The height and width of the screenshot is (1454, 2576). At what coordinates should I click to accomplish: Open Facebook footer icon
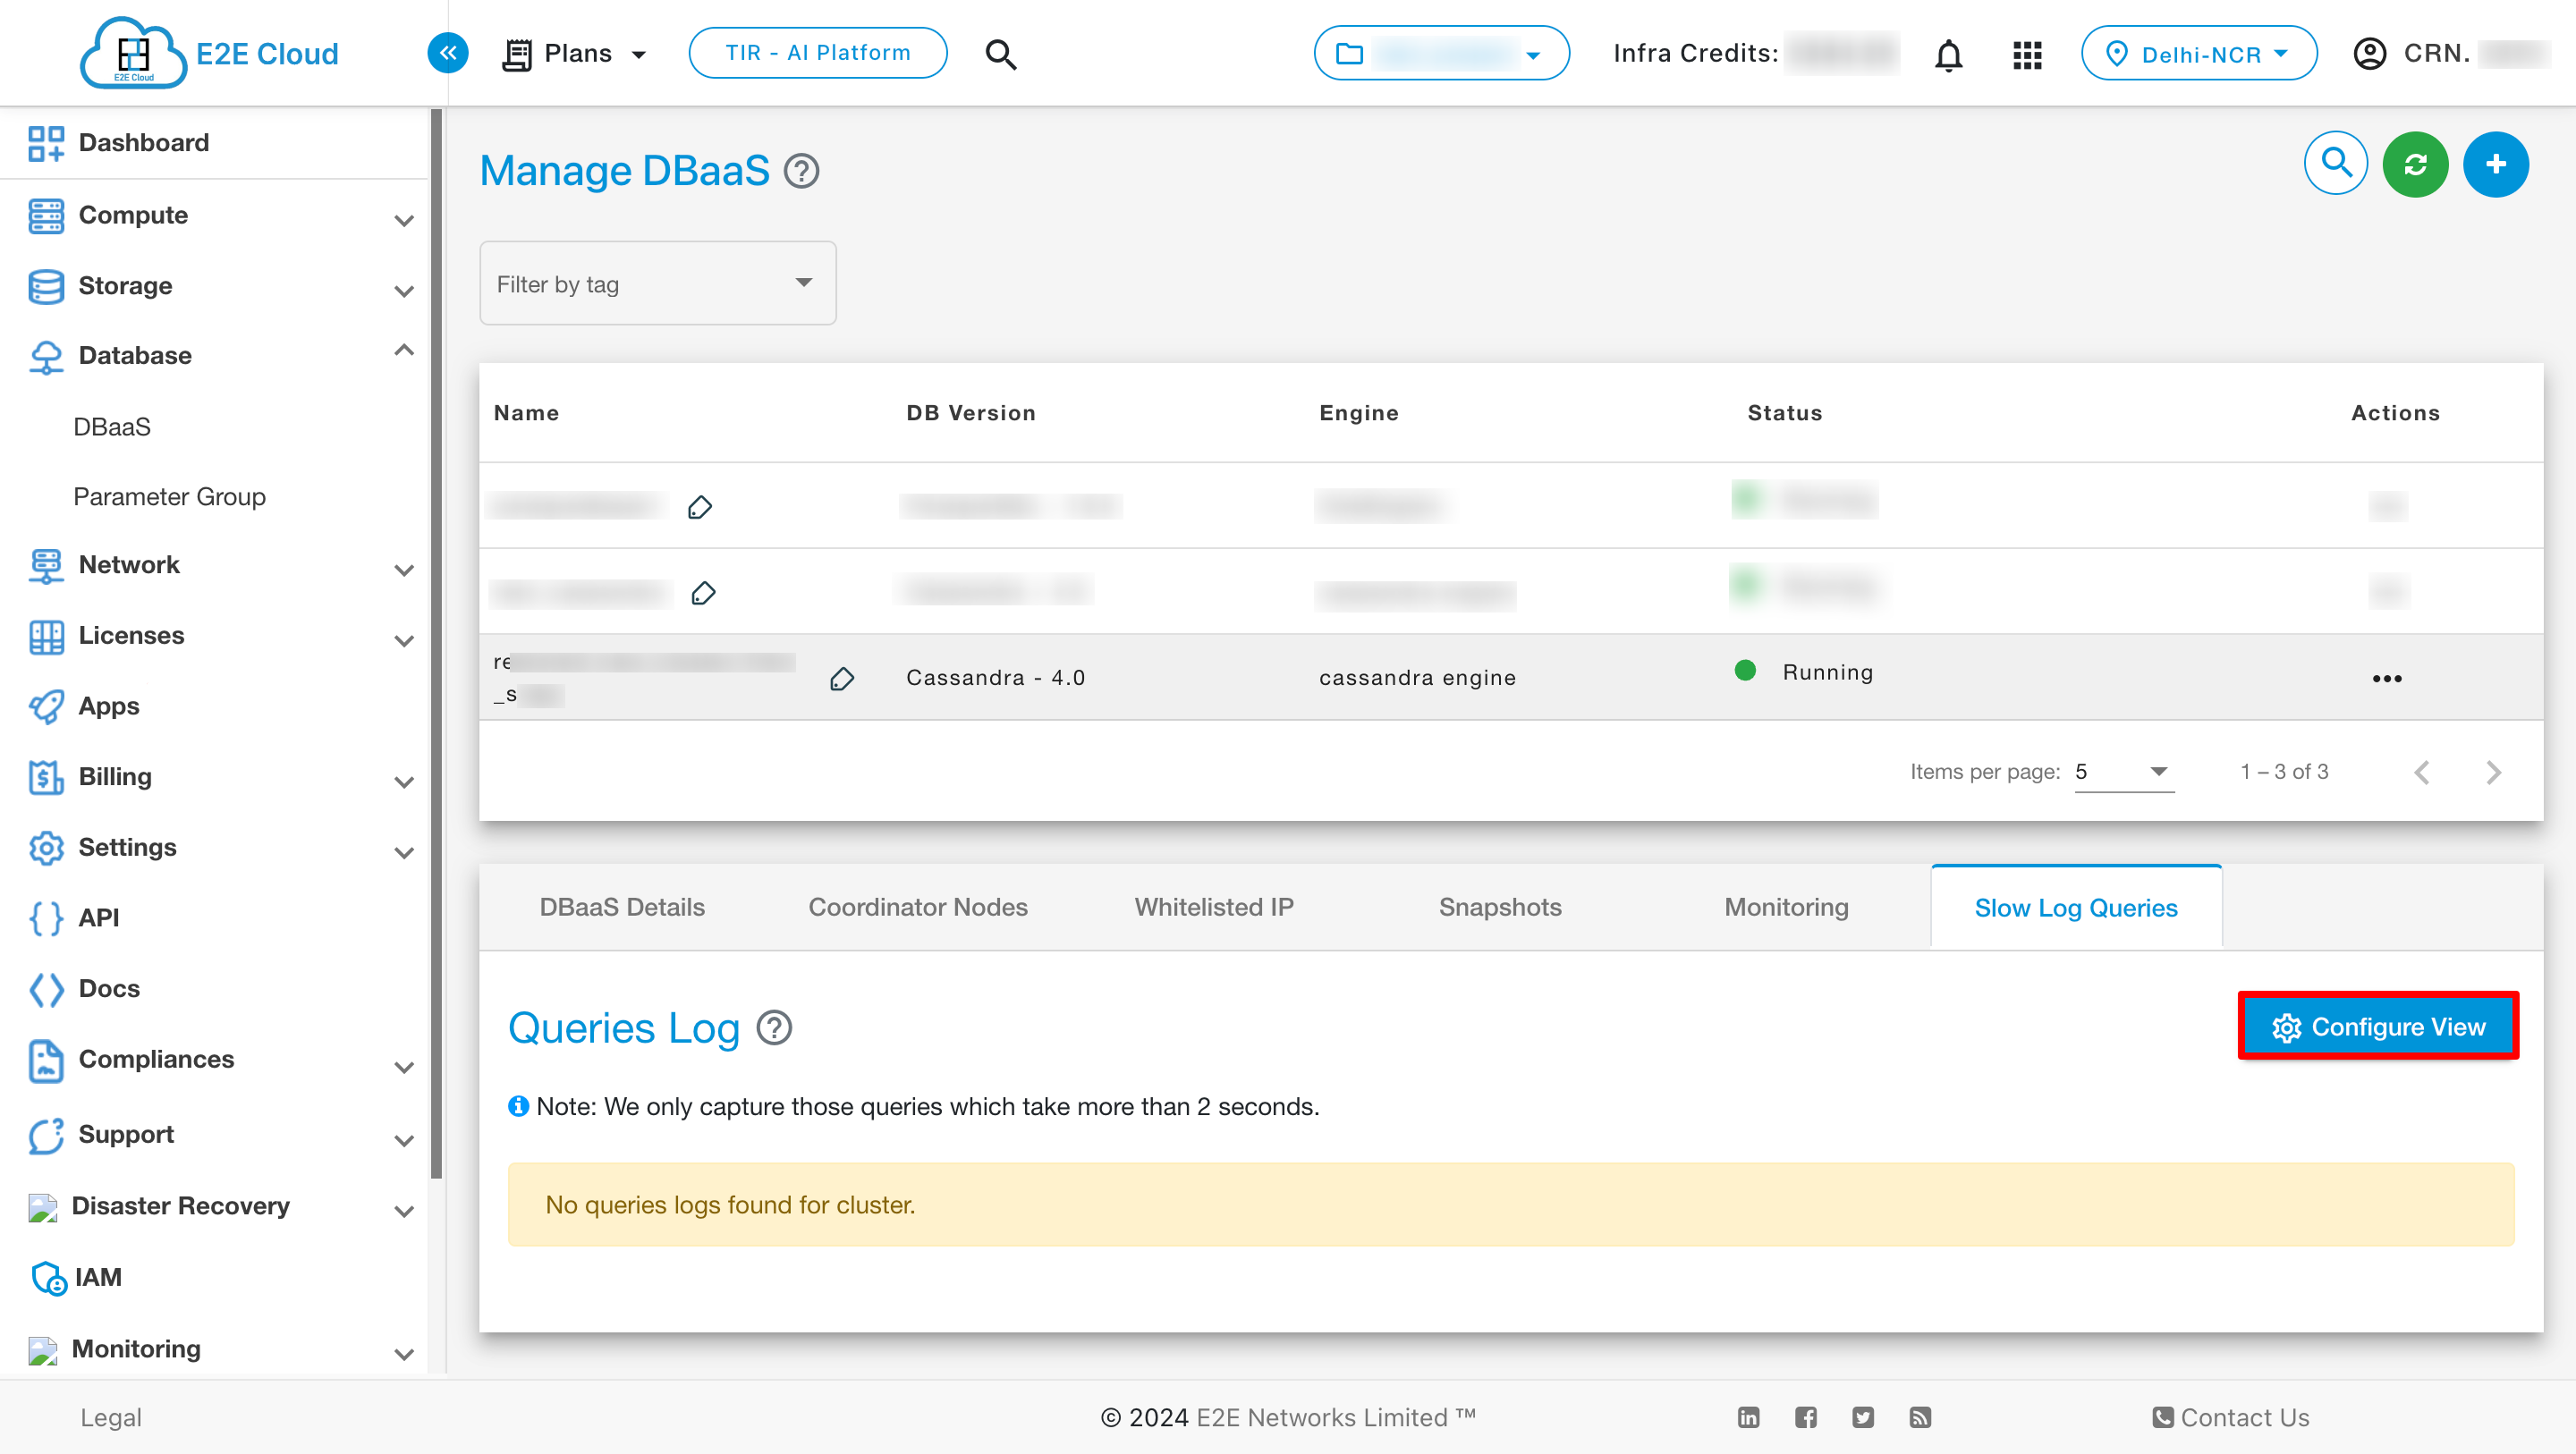1805,1417
